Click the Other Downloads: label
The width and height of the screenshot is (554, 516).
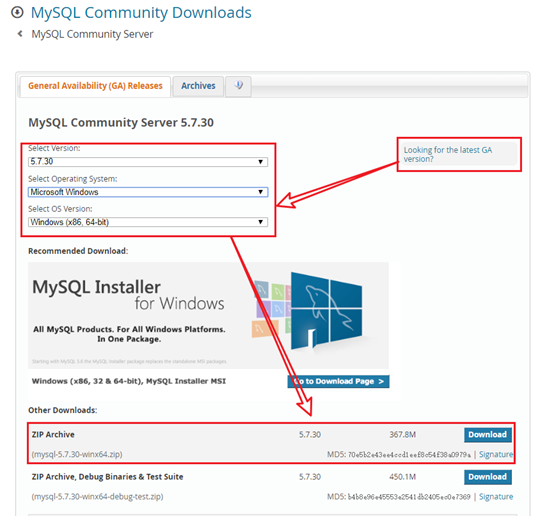pos(63,410)
